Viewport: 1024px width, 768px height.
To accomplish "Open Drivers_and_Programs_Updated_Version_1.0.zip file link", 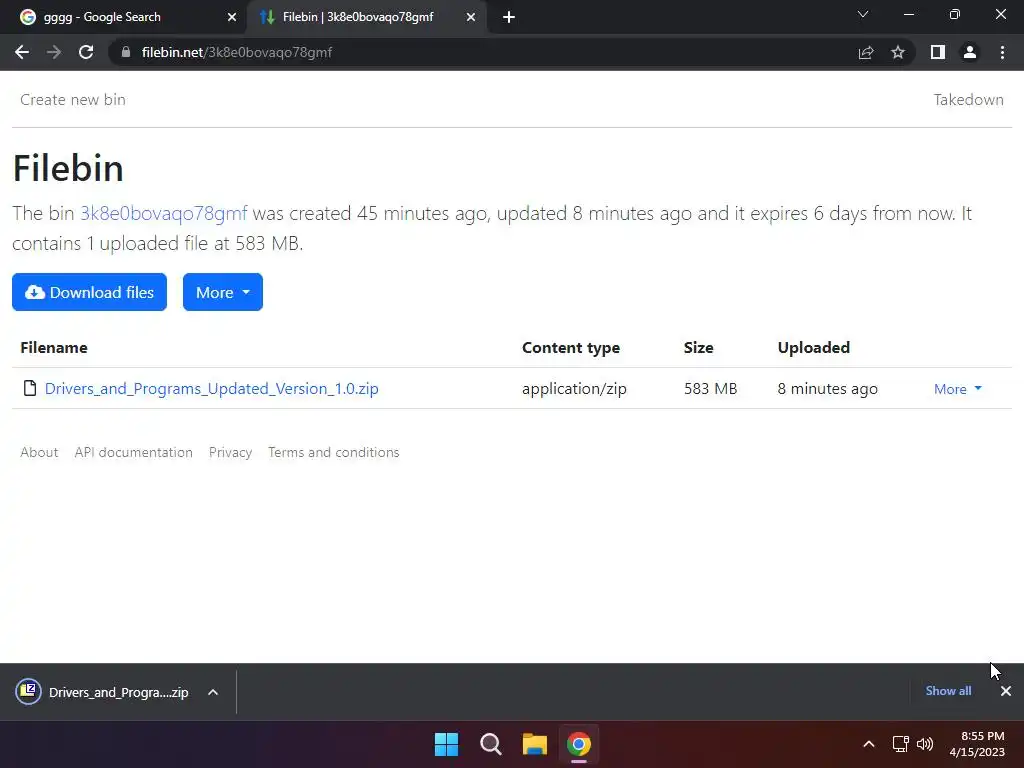I will click(212, 389).
